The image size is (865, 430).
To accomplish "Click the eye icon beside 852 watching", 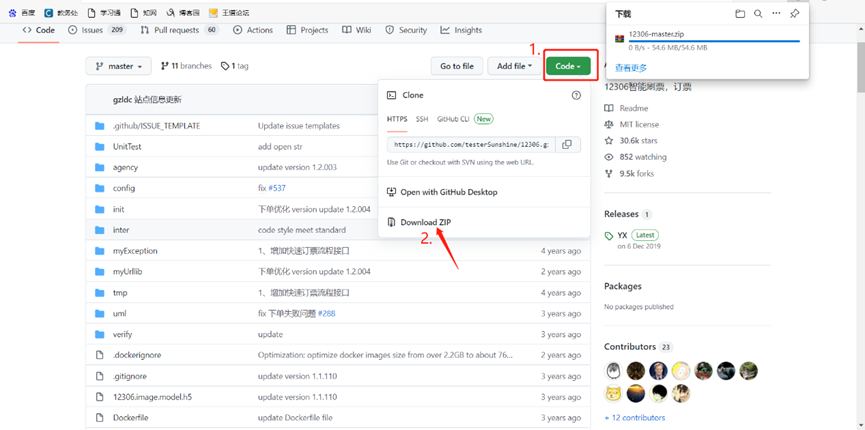I will point(609,157).
